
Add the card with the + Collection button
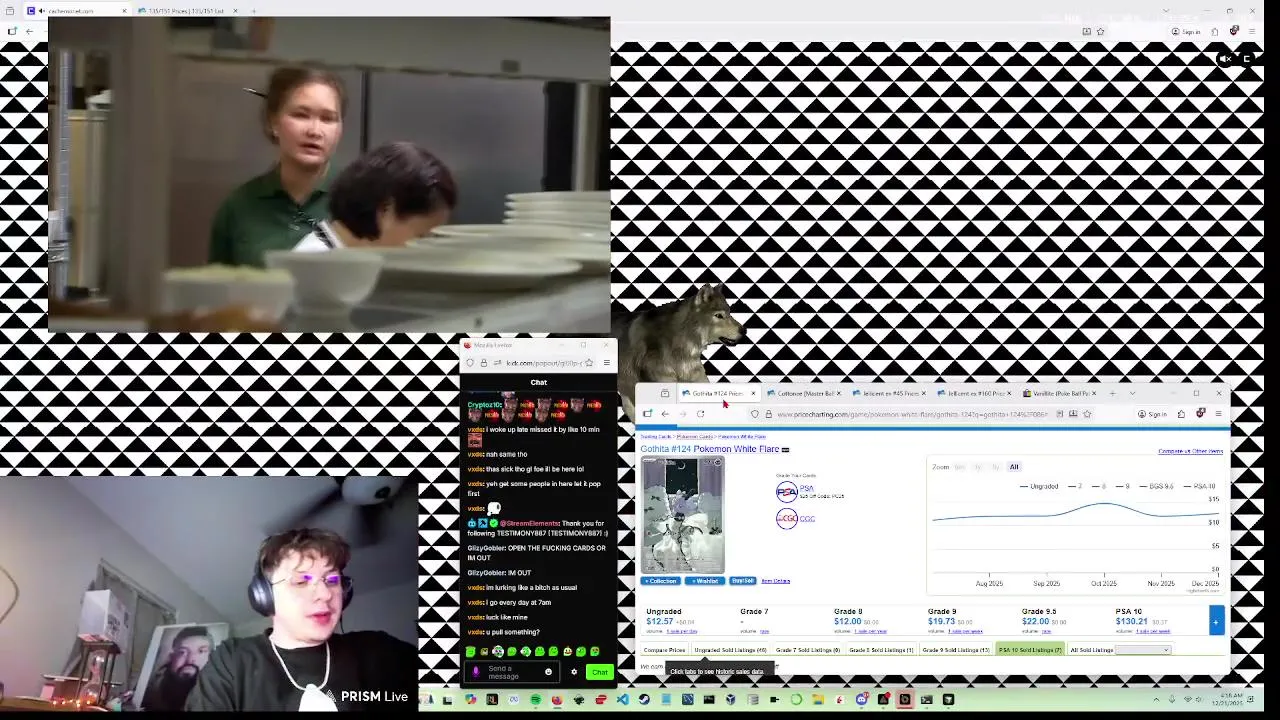[661, 581]
